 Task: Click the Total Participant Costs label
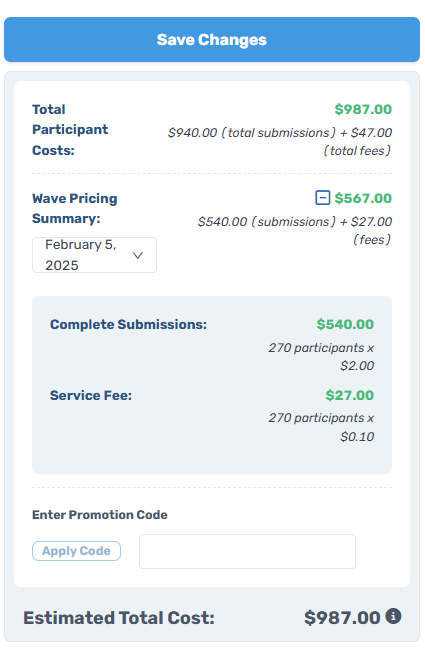tap(70, 130)
